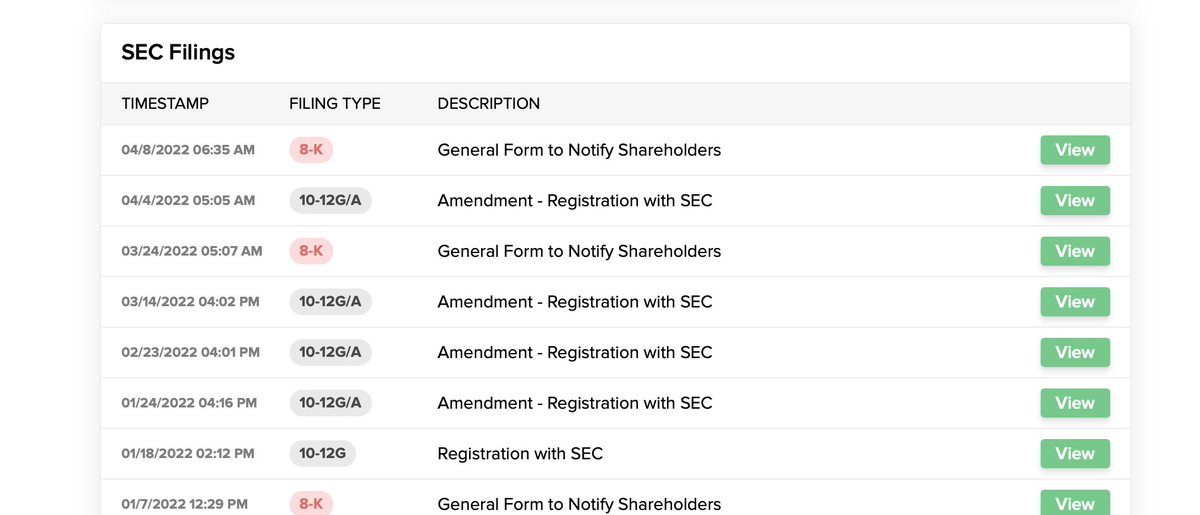Select the 10-12G badge dated 01/18/2022

(x=322, y=454)
